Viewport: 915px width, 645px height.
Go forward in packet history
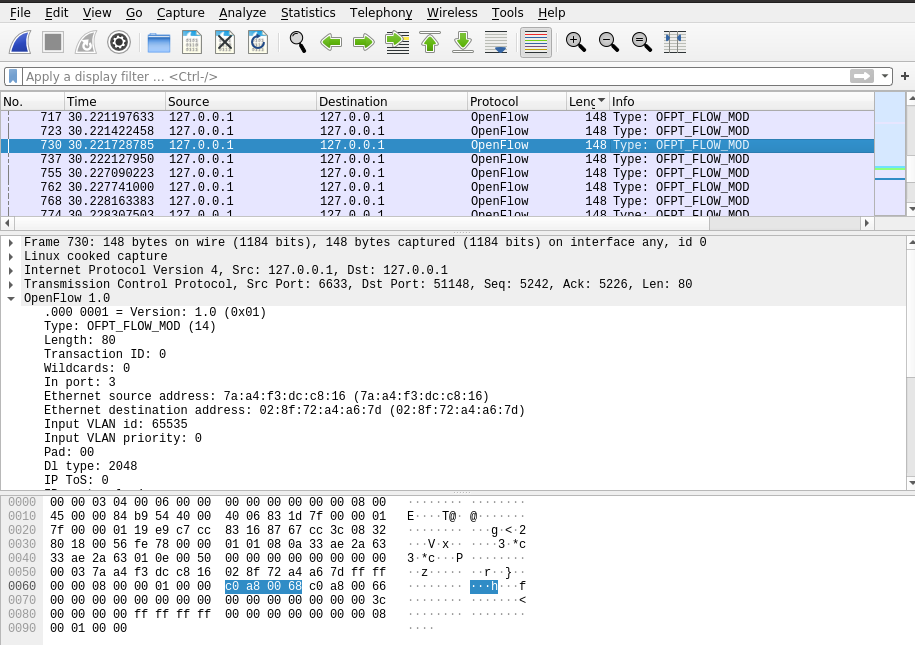pyautogui.click(x=364, y=42)
